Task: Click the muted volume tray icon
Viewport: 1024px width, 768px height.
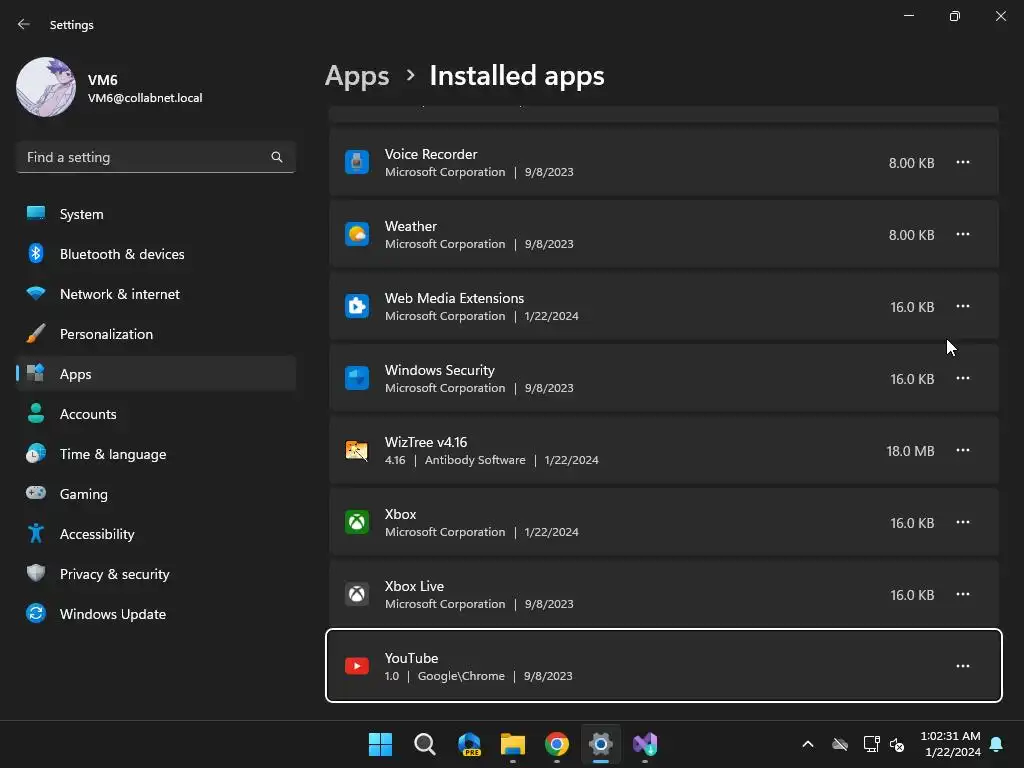Action: tap(897, 744)
